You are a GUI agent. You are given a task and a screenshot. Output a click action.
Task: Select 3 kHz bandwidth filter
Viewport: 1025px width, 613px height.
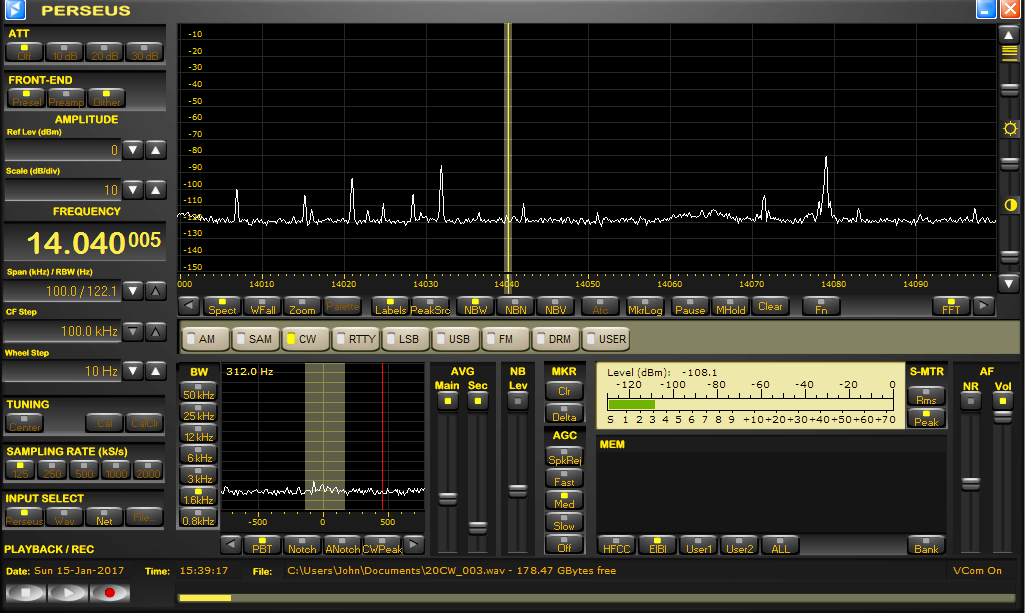point(198,475)
